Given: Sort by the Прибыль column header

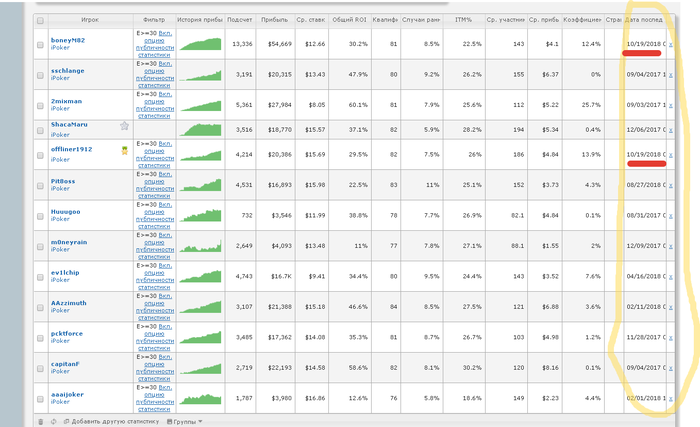Looking at the screenshot, I should point(275,20).
